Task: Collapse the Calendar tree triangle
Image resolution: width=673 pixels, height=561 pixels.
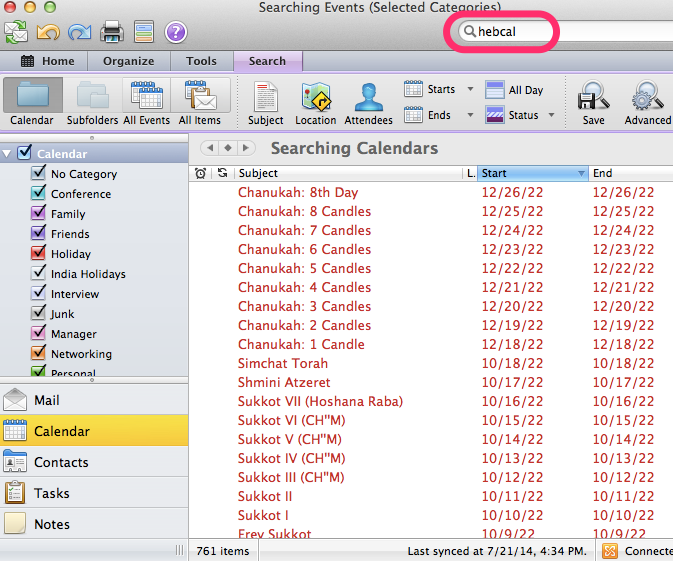Action: 6,154
